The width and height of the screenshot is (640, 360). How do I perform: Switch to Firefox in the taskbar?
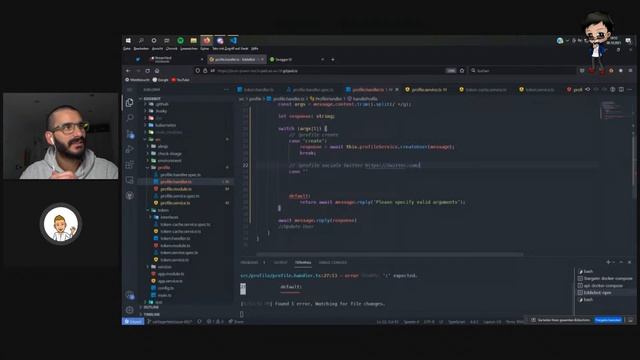[207, 40]
